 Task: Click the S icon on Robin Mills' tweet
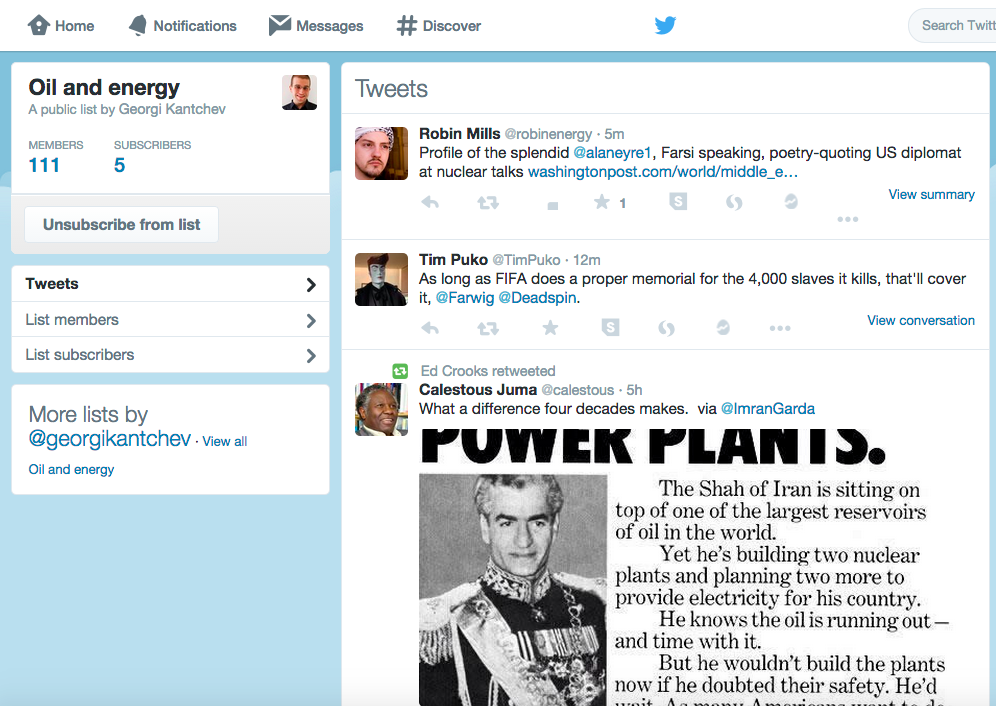(678, 201)
